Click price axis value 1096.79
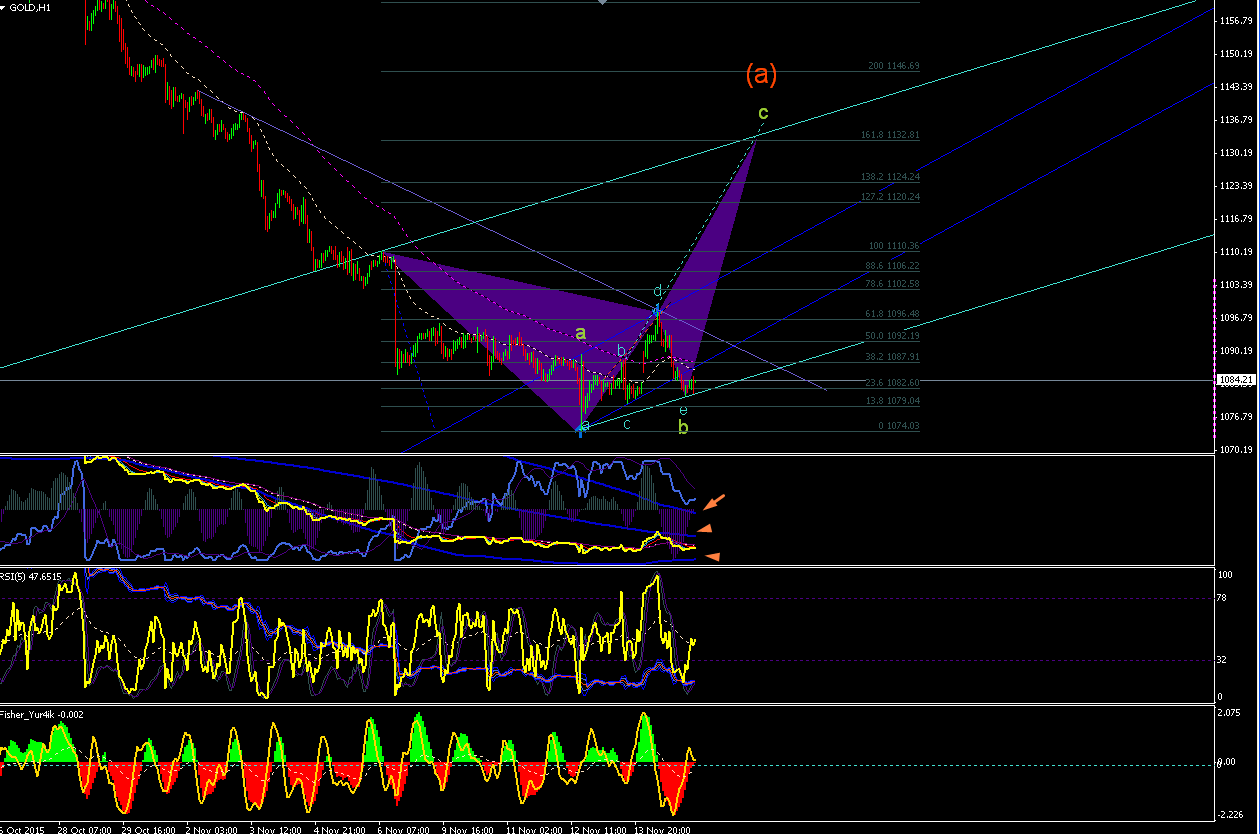 pyautogui.click(x=1237, y=317)
